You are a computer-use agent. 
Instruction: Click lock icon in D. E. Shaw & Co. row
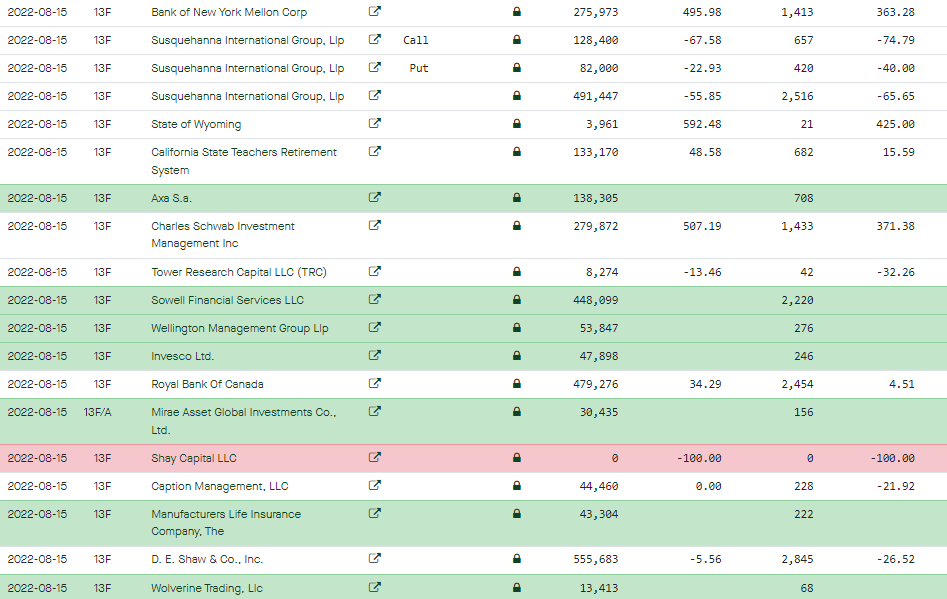tap(516, 559)
